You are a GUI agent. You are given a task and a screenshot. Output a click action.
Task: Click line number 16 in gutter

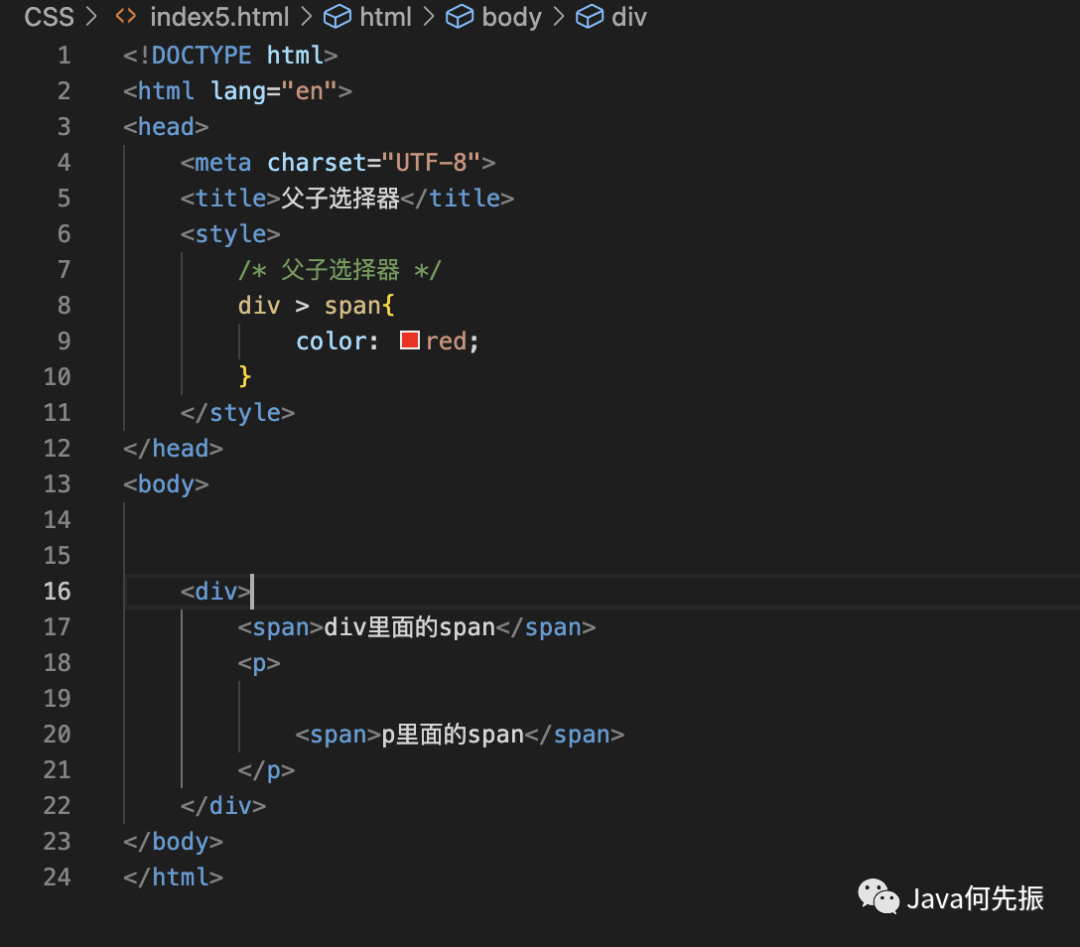57,591
